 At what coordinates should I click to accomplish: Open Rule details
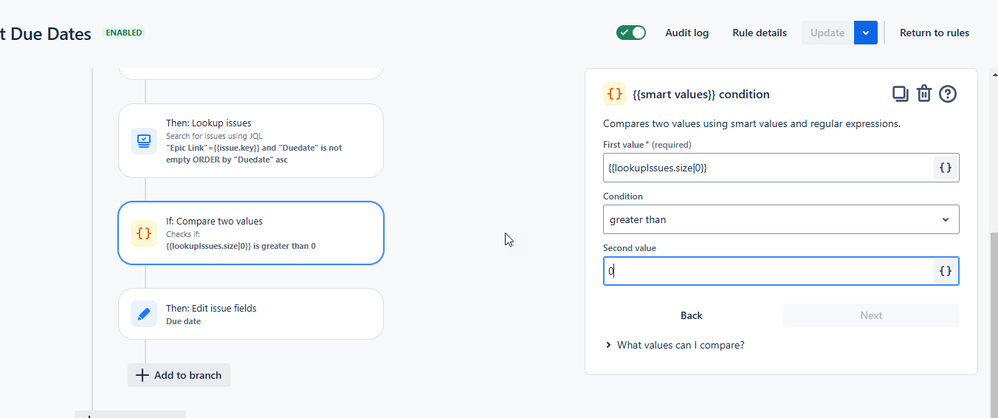(759, 33)
